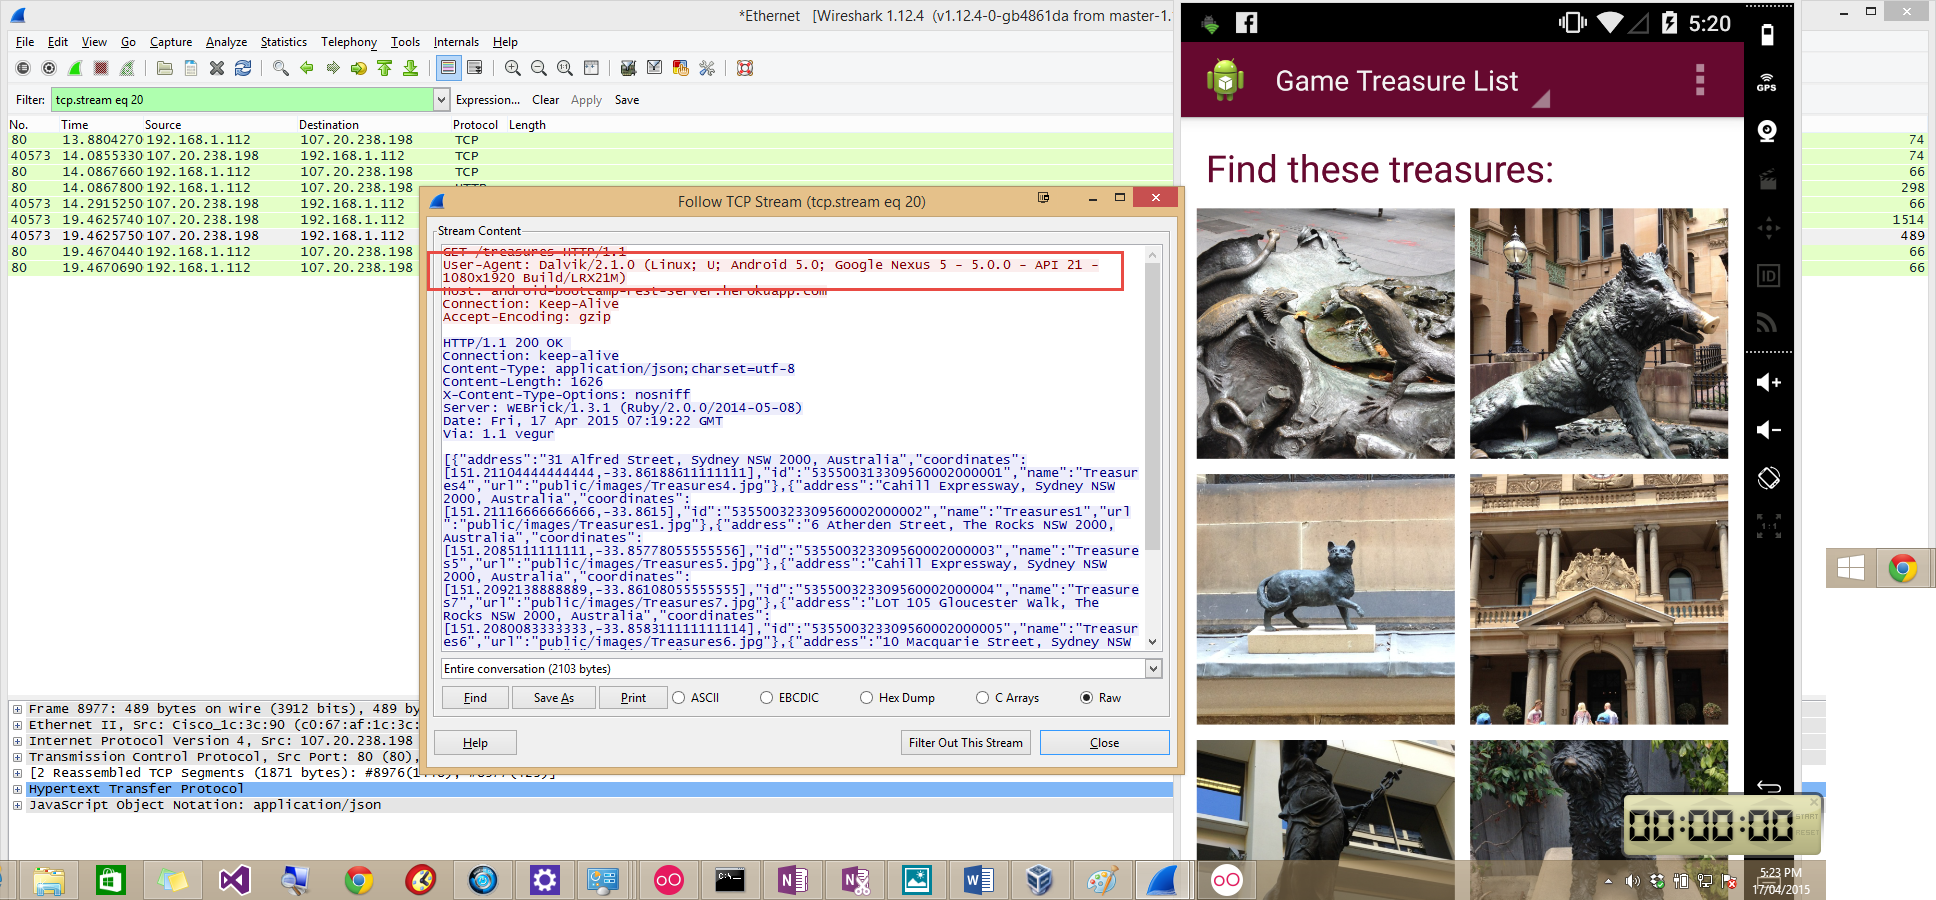Reload the capture file icon
The width and height of the screenshot is (1936, 900).
243,68
